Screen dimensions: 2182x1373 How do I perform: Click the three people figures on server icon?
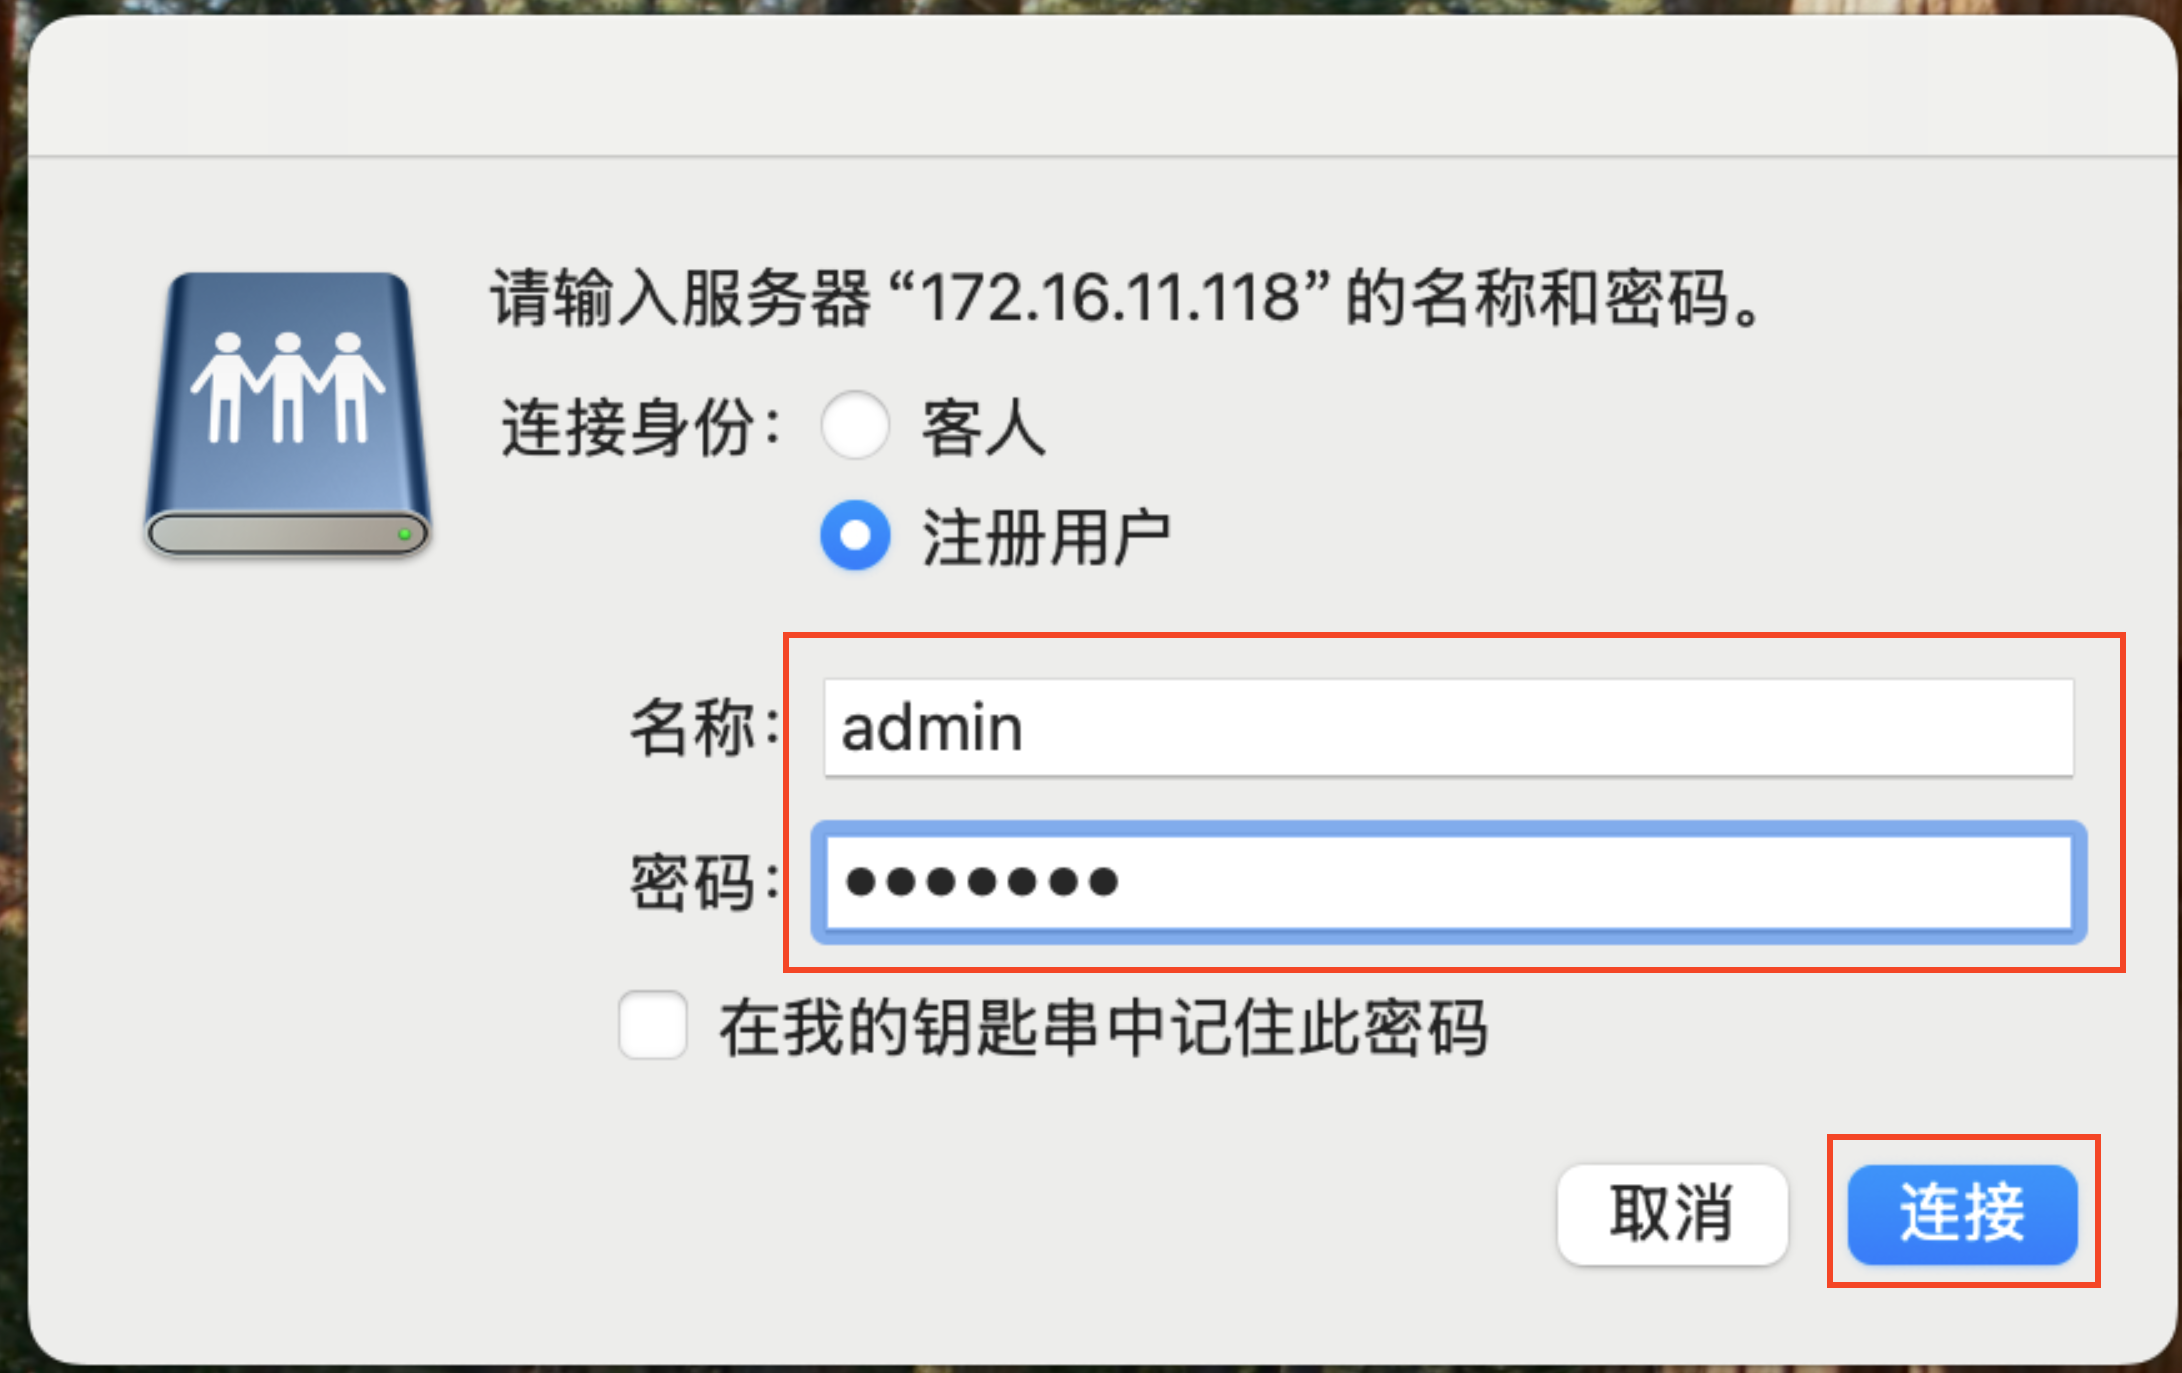click(288, 387)
